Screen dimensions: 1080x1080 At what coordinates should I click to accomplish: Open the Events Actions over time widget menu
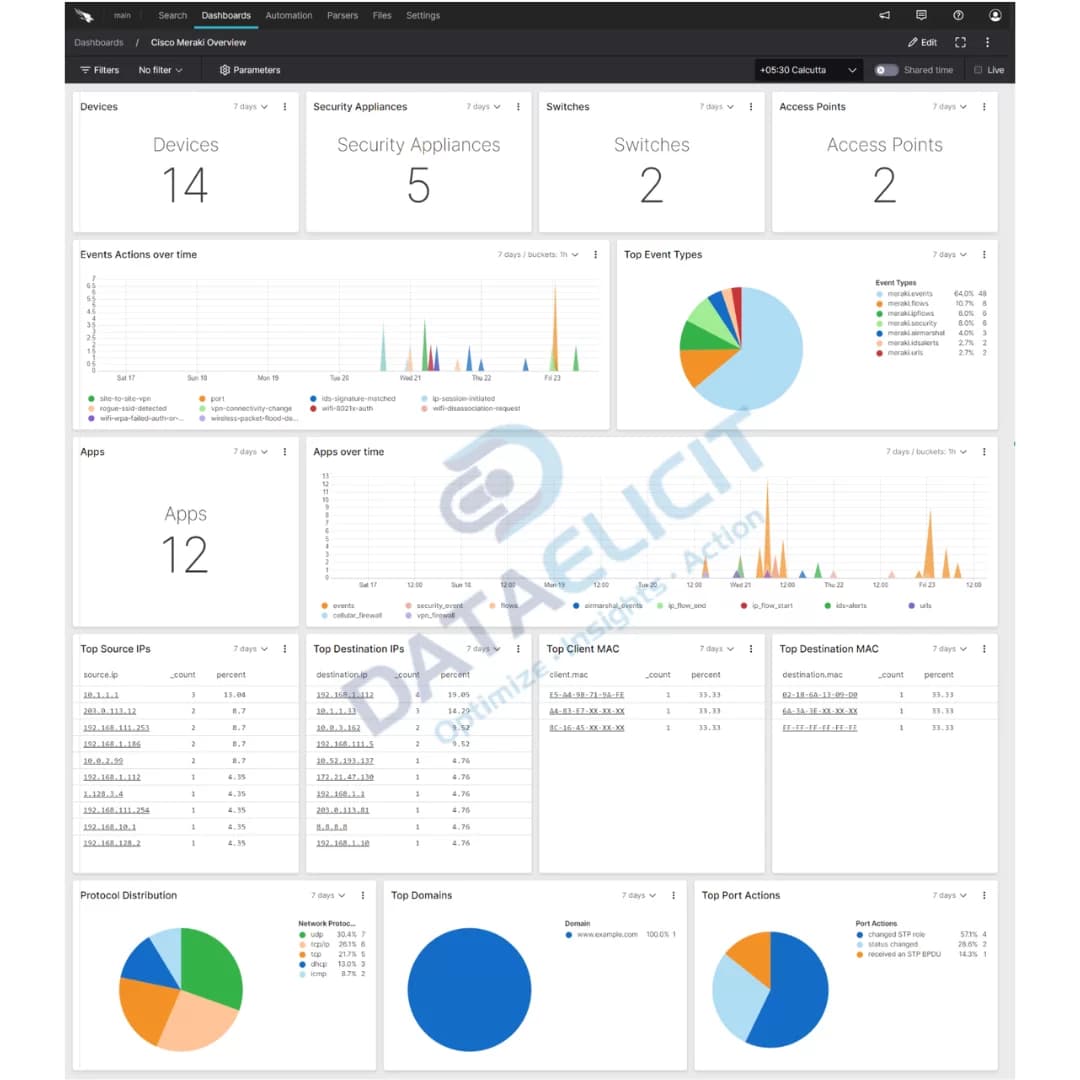pos(595,255)
